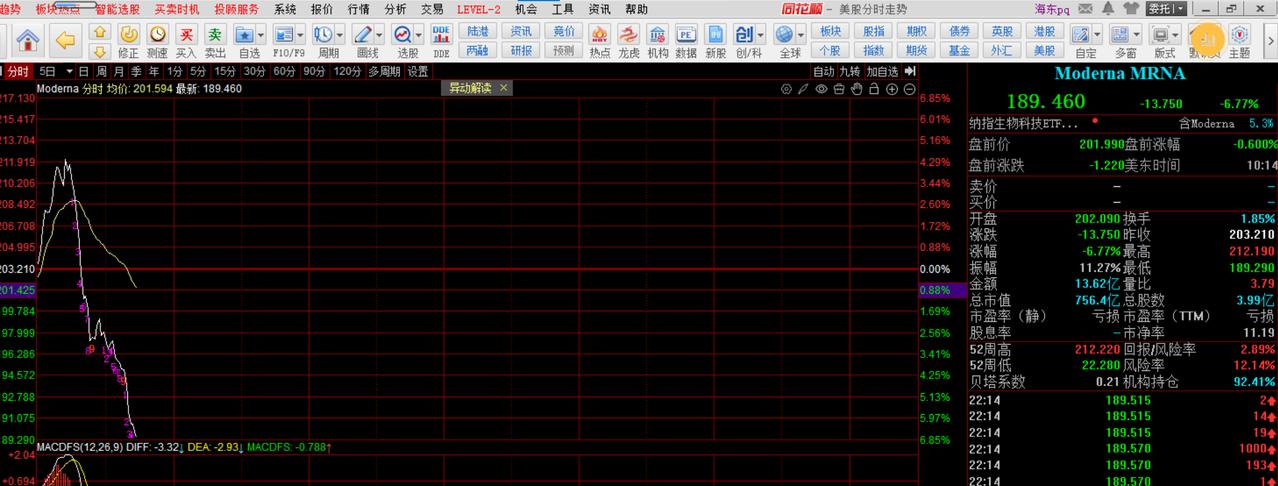1278x486 pixels.
Task: Open the 周期 period clock icon
Action: pos(323,34)
